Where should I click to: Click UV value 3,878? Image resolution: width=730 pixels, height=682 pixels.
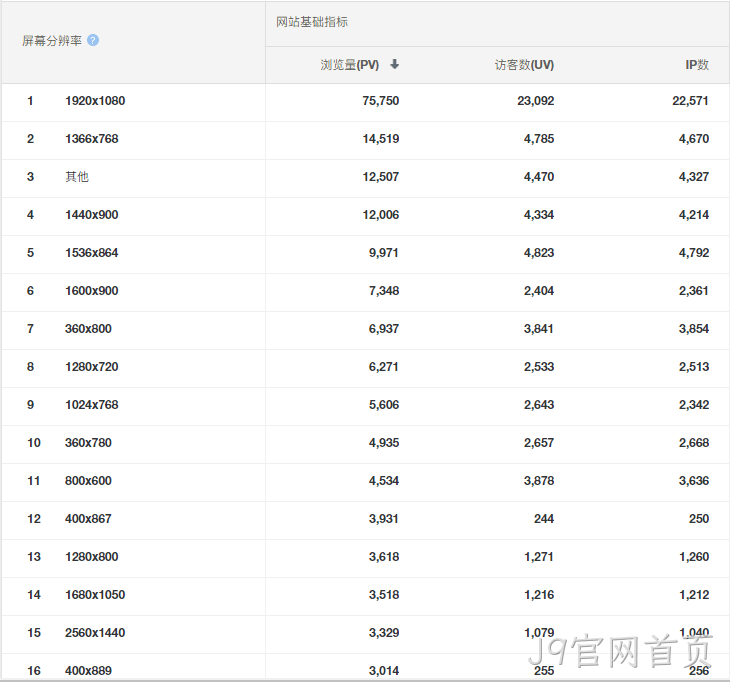[539, 481]
